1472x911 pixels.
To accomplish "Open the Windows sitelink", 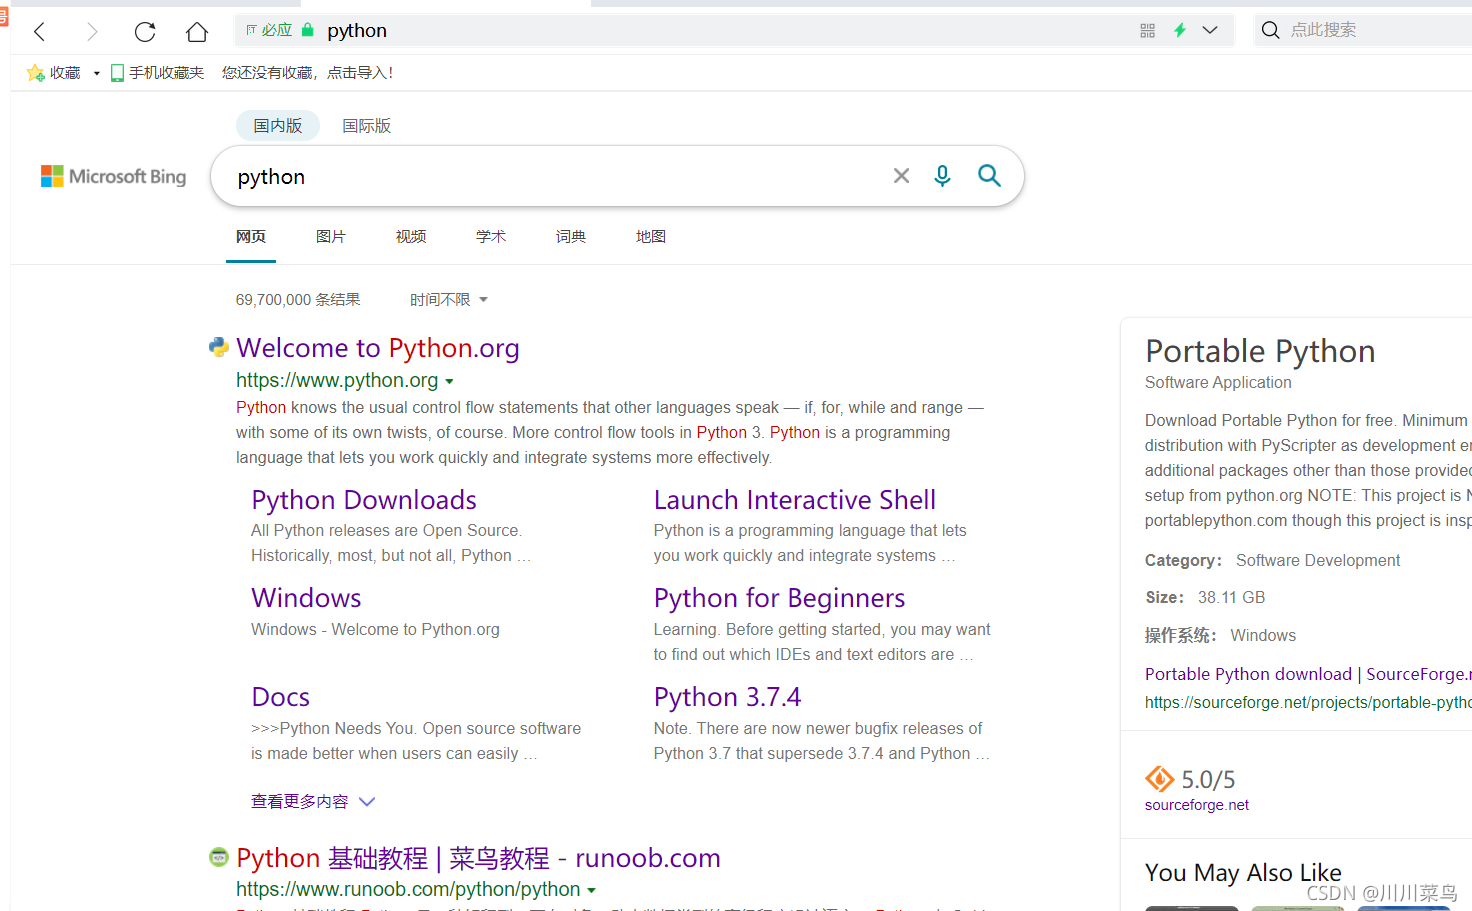I will (x=306, y=598).
